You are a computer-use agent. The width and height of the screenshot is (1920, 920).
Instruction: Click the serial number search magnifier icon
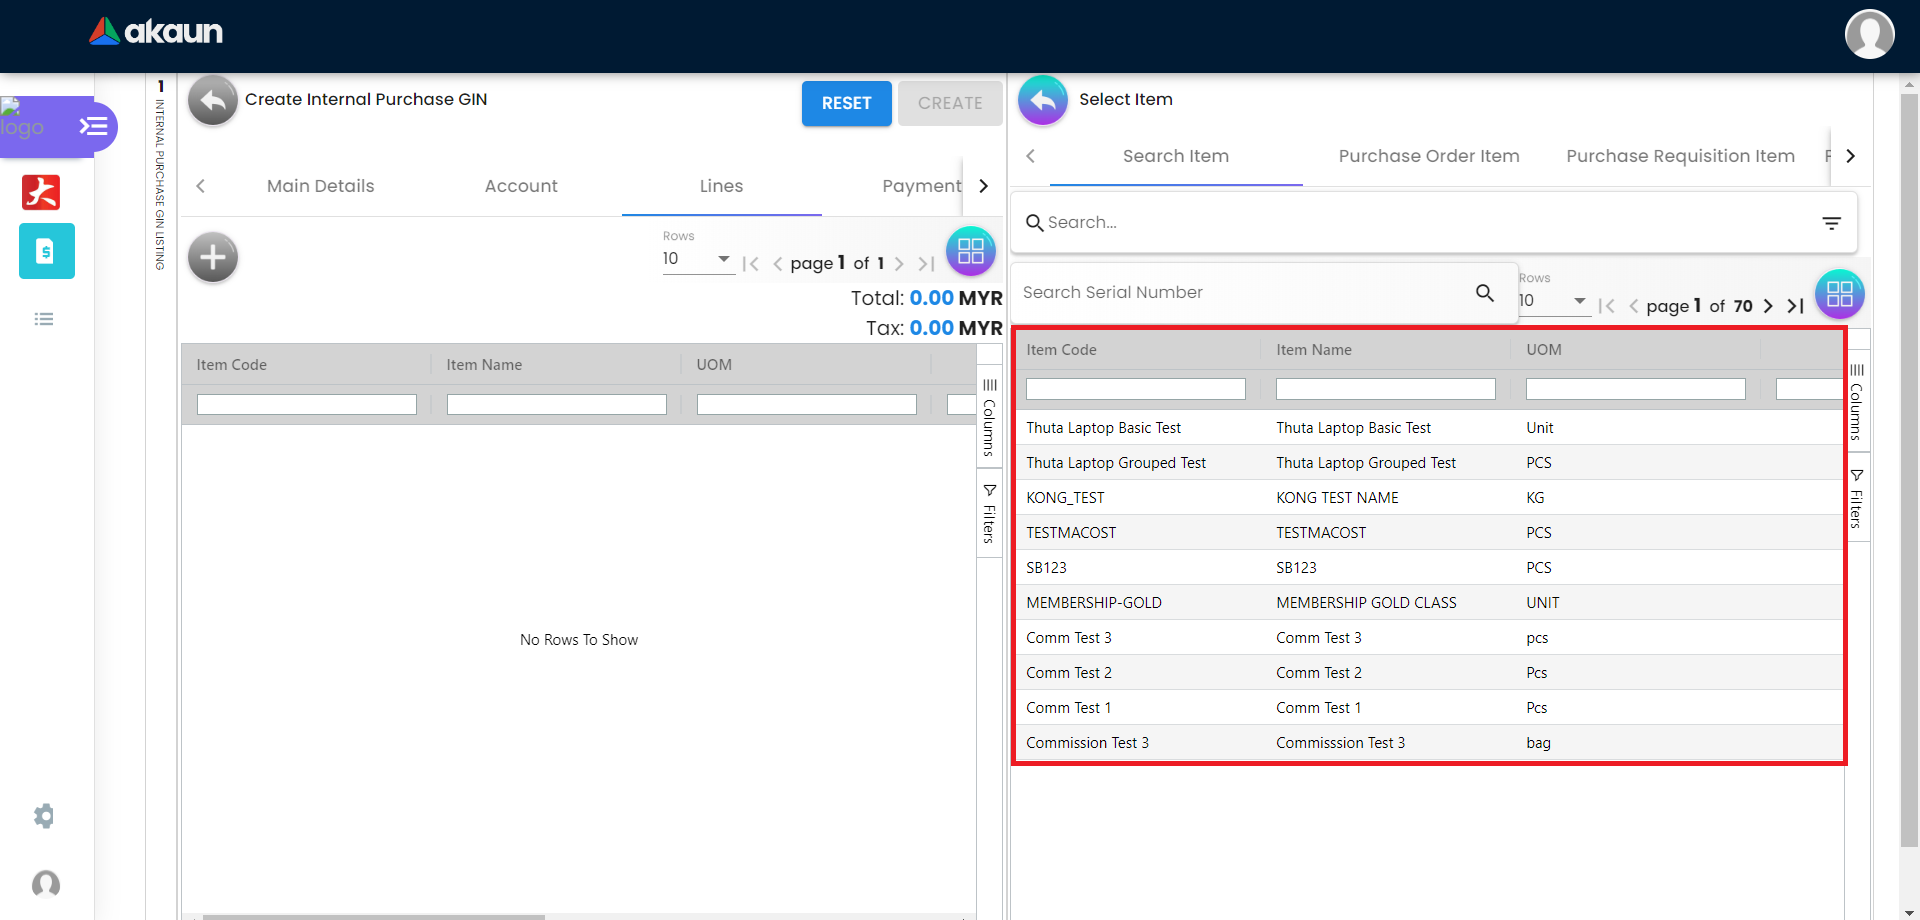click(1485, 293)
